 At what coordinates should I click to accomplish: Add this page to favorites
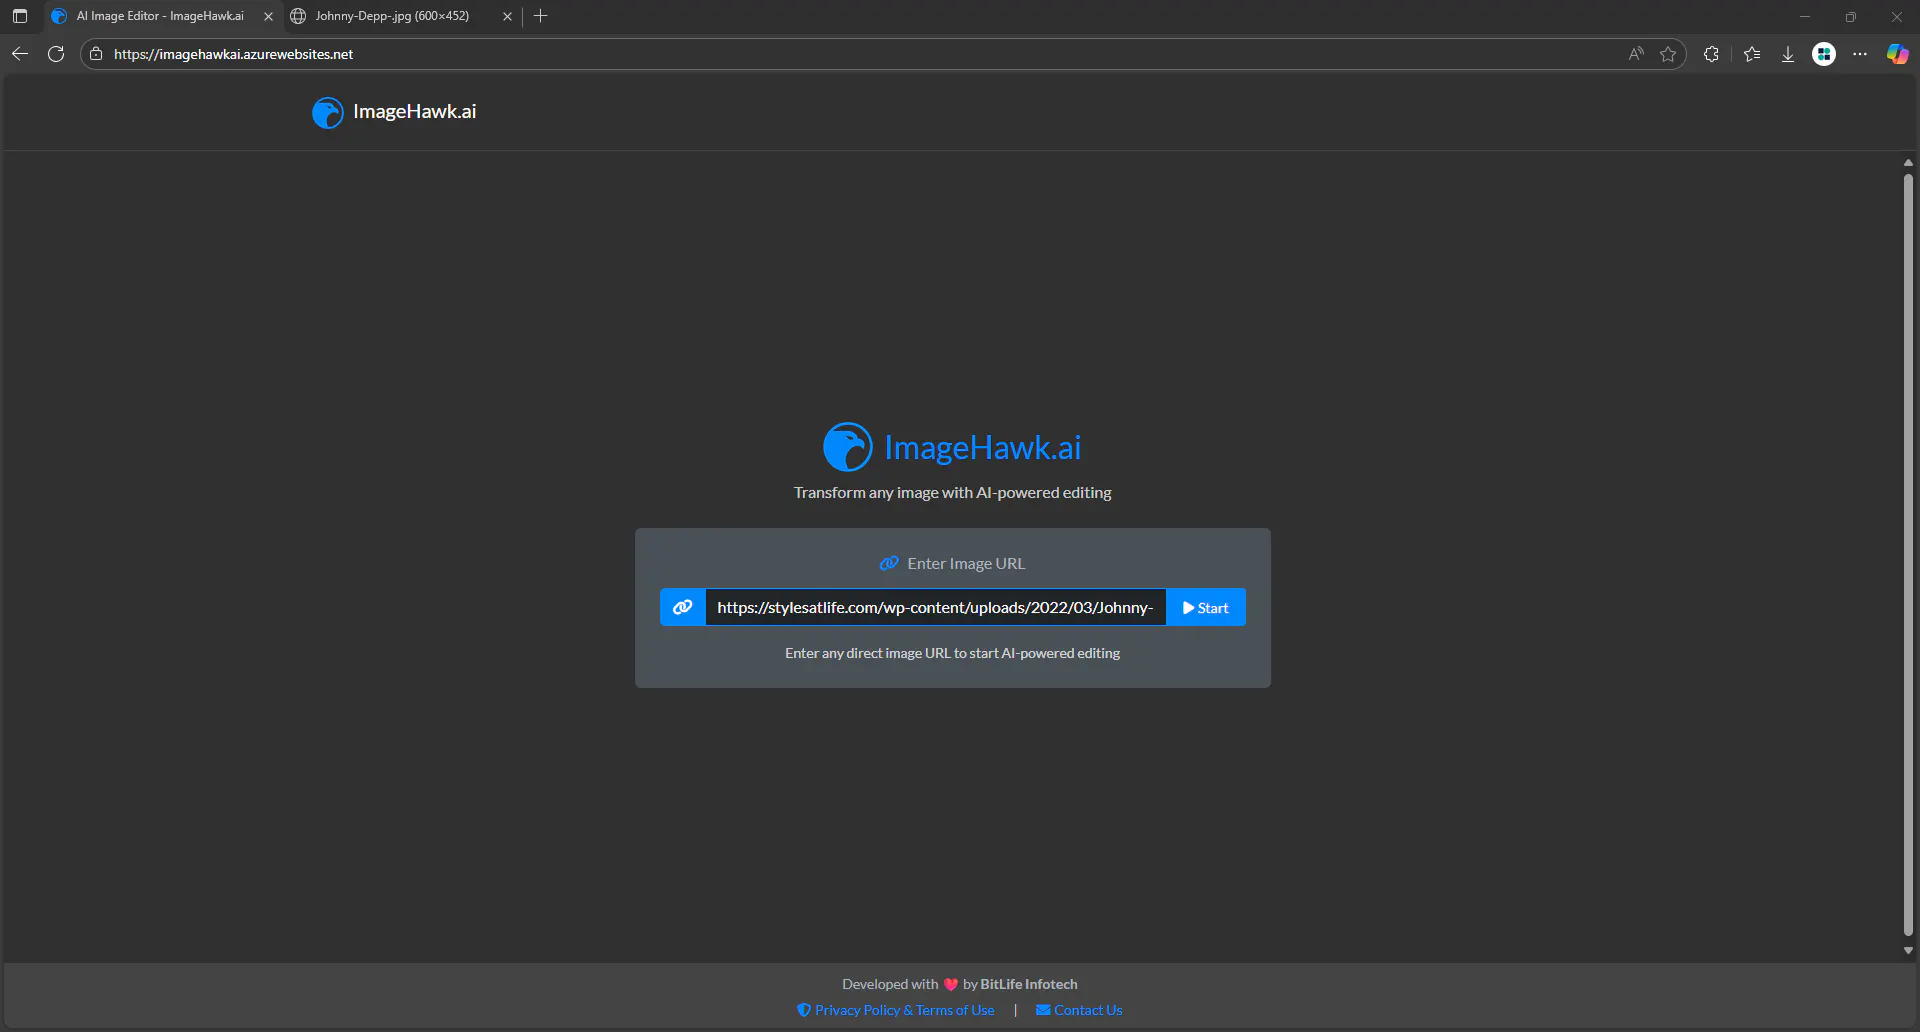(x=1668, y=54)
